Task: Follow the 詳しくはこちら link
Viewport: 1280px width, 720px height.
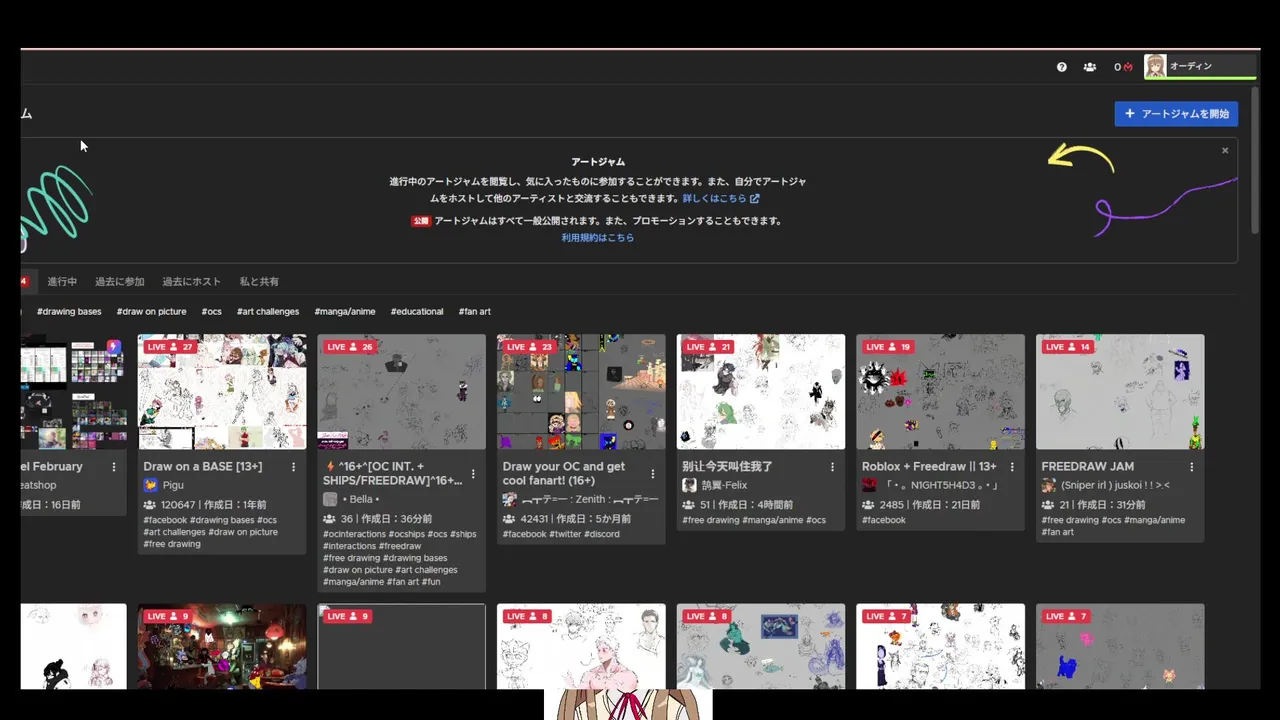Action: click(x=714, y=199)
